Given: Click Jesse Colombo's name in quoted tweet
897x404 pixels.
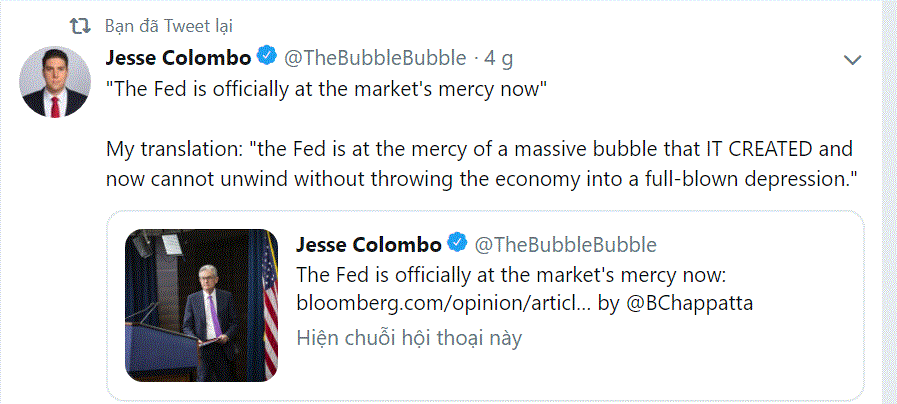Looking at the screenshot, I should (369, 245).
